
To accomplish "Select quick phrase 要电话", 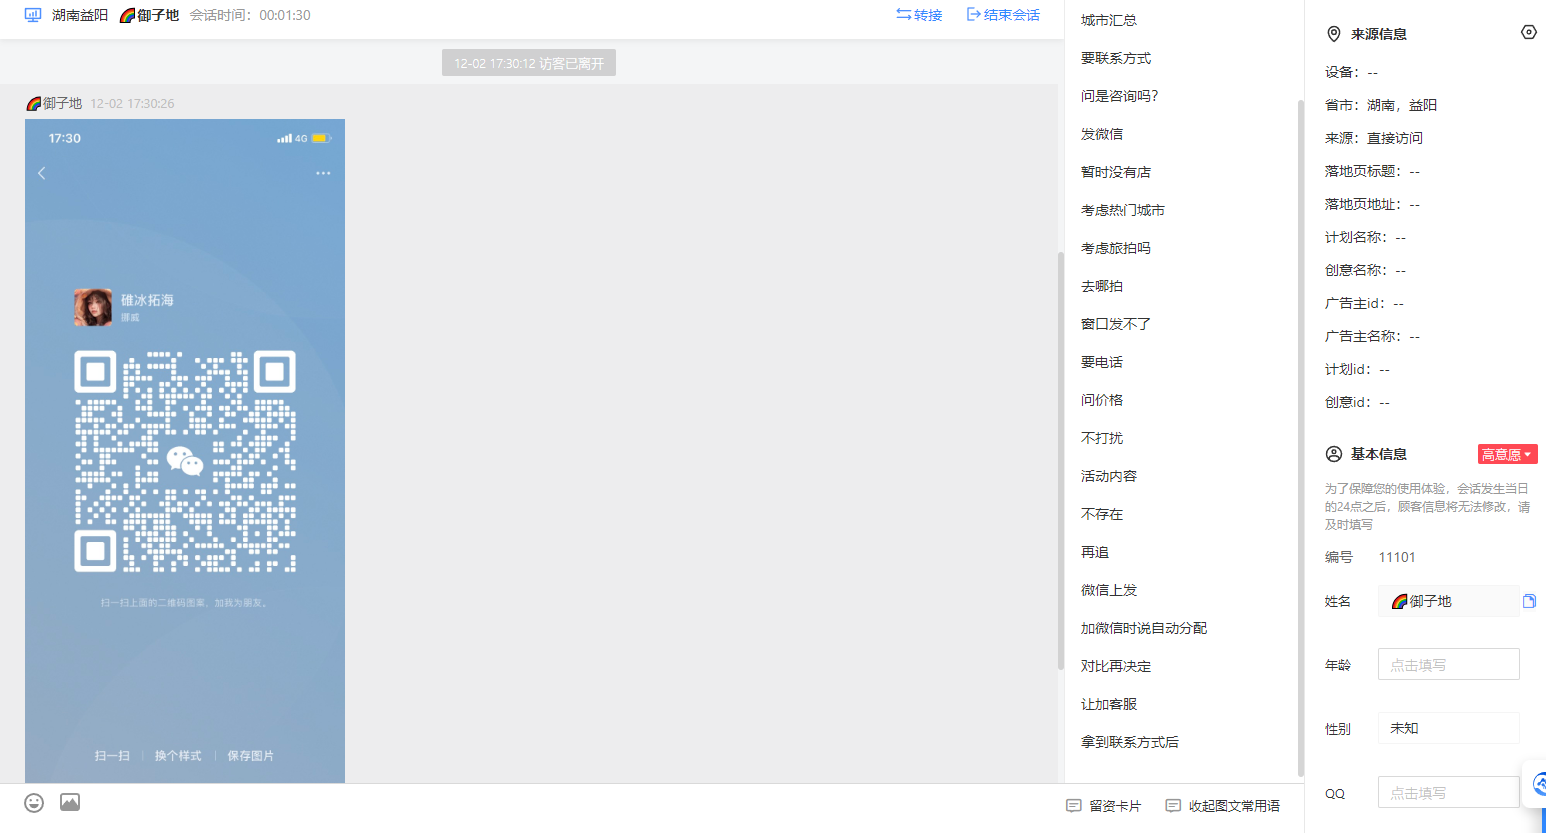I will 1101,362.
